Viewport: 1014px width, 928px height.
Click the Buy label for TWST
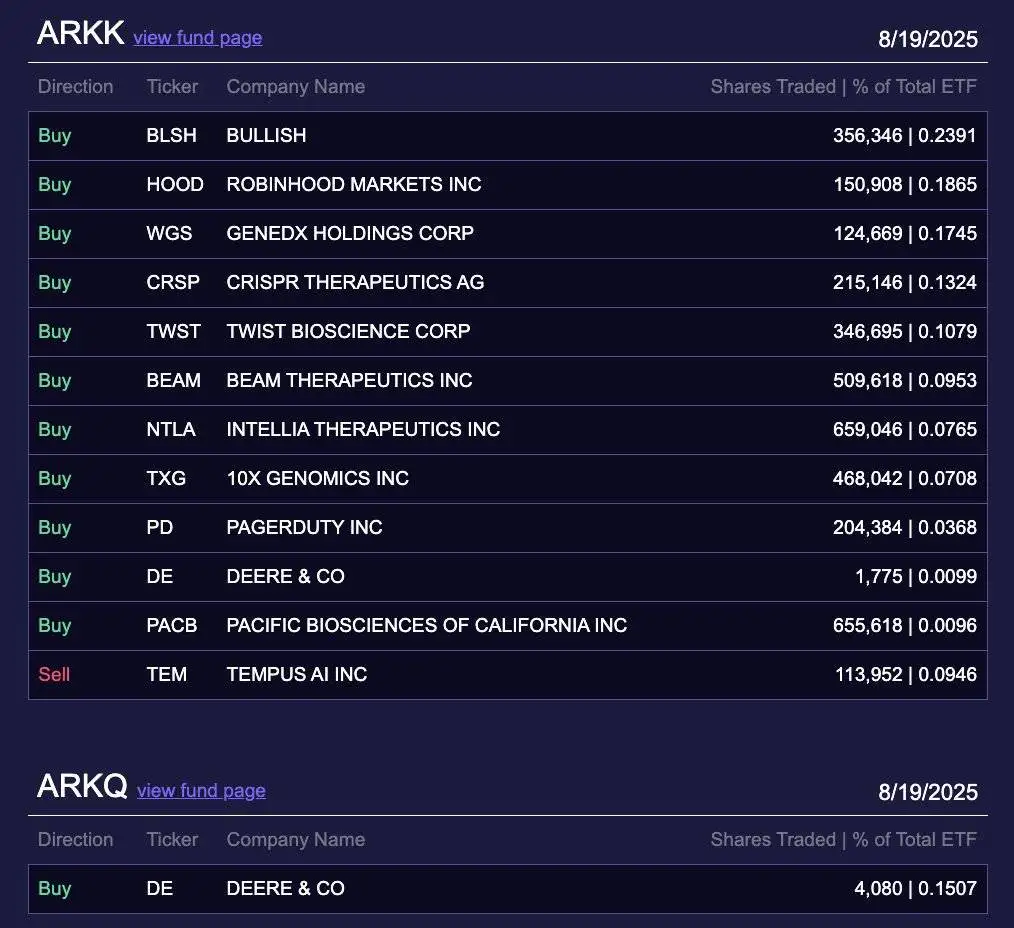point(55,331)
